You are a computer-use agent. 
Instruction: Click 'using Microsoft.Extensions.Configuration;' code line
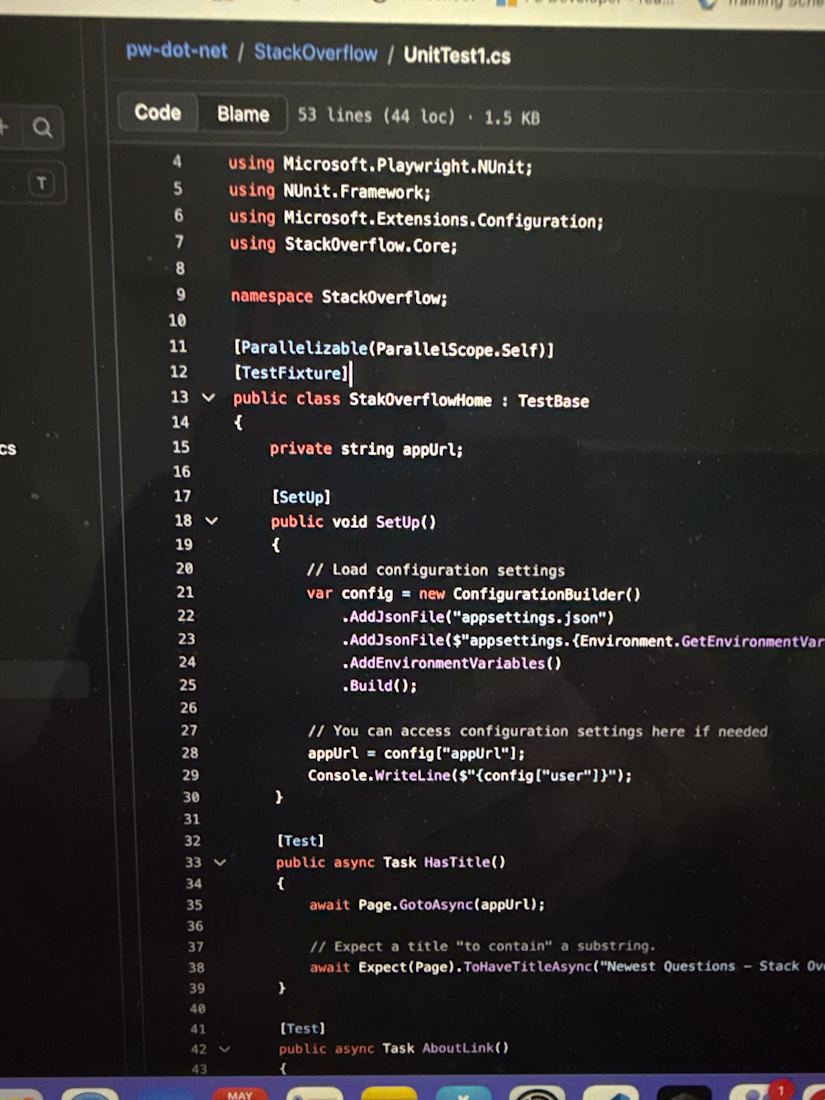pyautogui.click(x=416, y=219)
